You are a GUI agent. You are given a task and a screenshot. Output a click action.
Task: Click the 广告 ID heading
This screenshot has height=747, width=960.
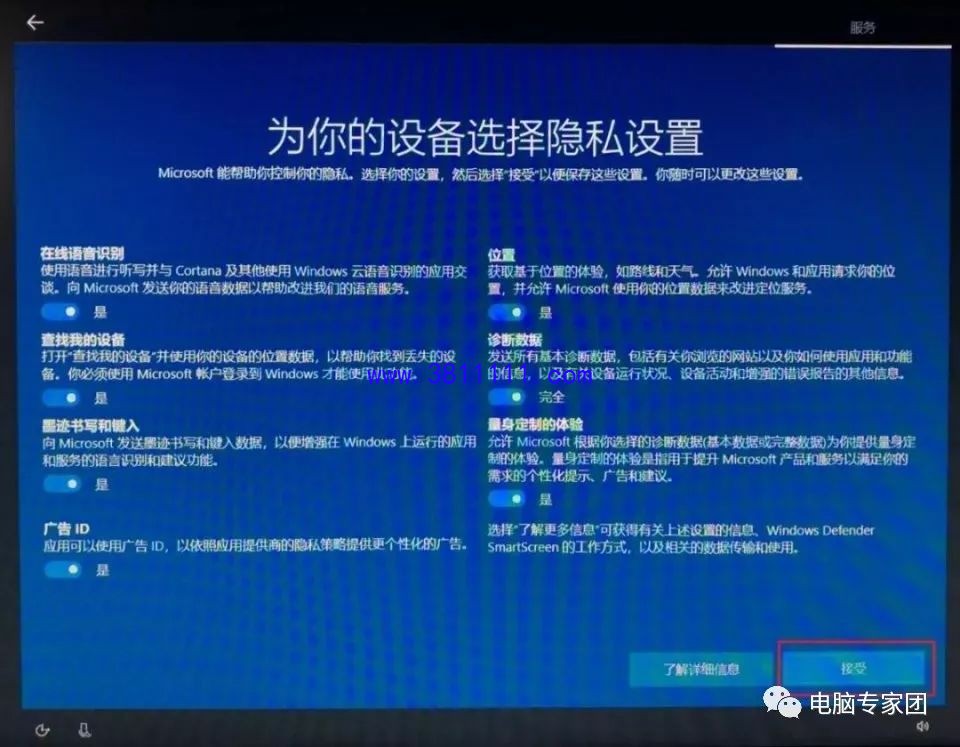(67, 528)
